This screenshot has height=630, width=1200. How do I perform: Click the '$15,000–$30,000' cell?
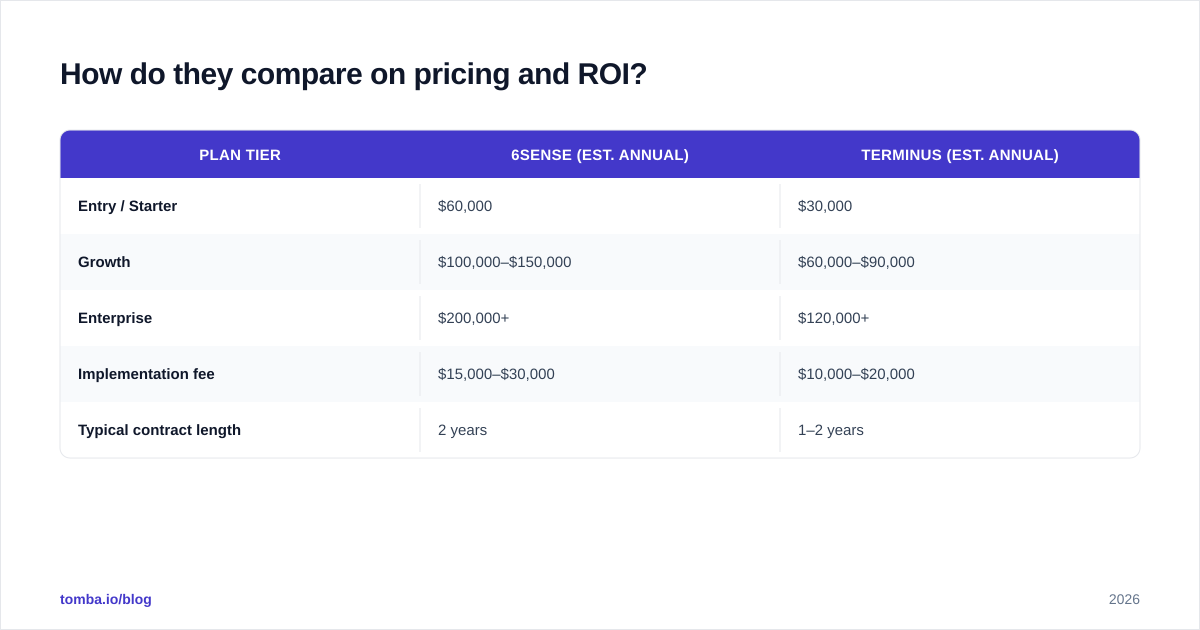click(x=600, y=374)
